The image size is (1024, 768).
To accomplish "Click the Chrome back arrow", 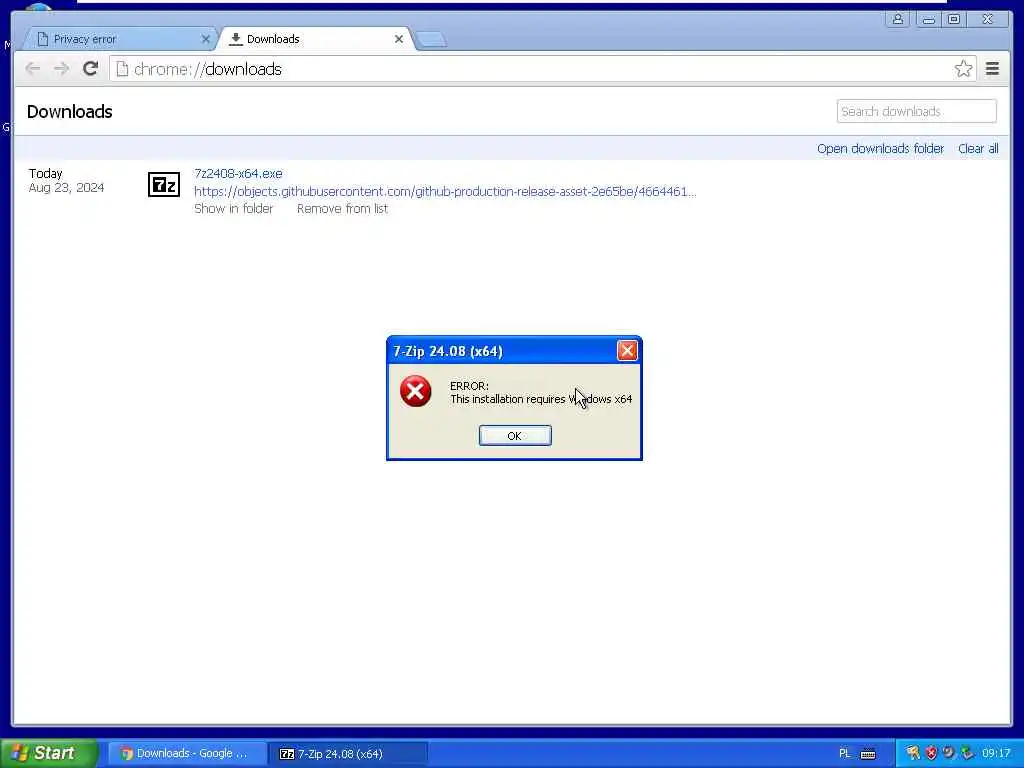I will (33, 69).
